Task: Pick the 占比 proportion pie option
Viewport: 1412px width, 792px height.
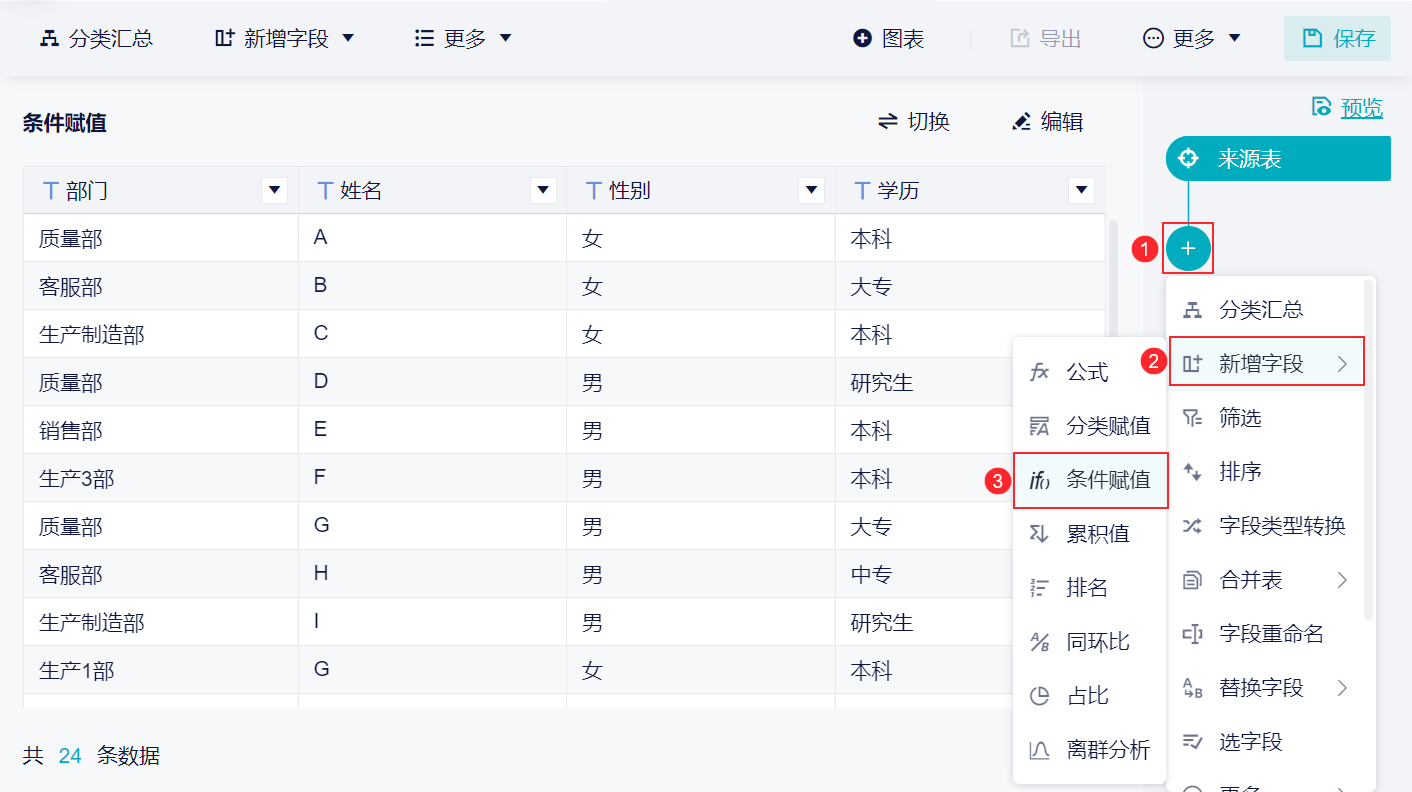Action: 1088,696
